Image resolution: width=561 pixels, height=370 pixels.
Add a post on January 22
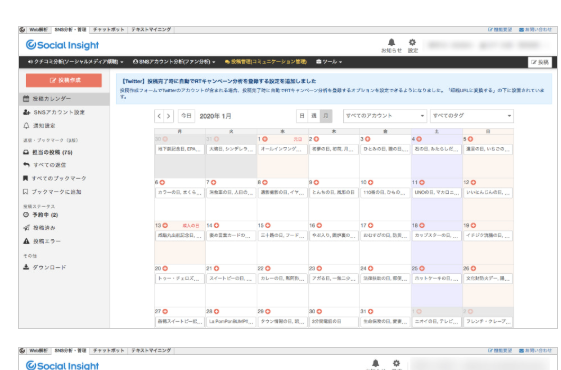pyautogui.click(x=268, y=268)
